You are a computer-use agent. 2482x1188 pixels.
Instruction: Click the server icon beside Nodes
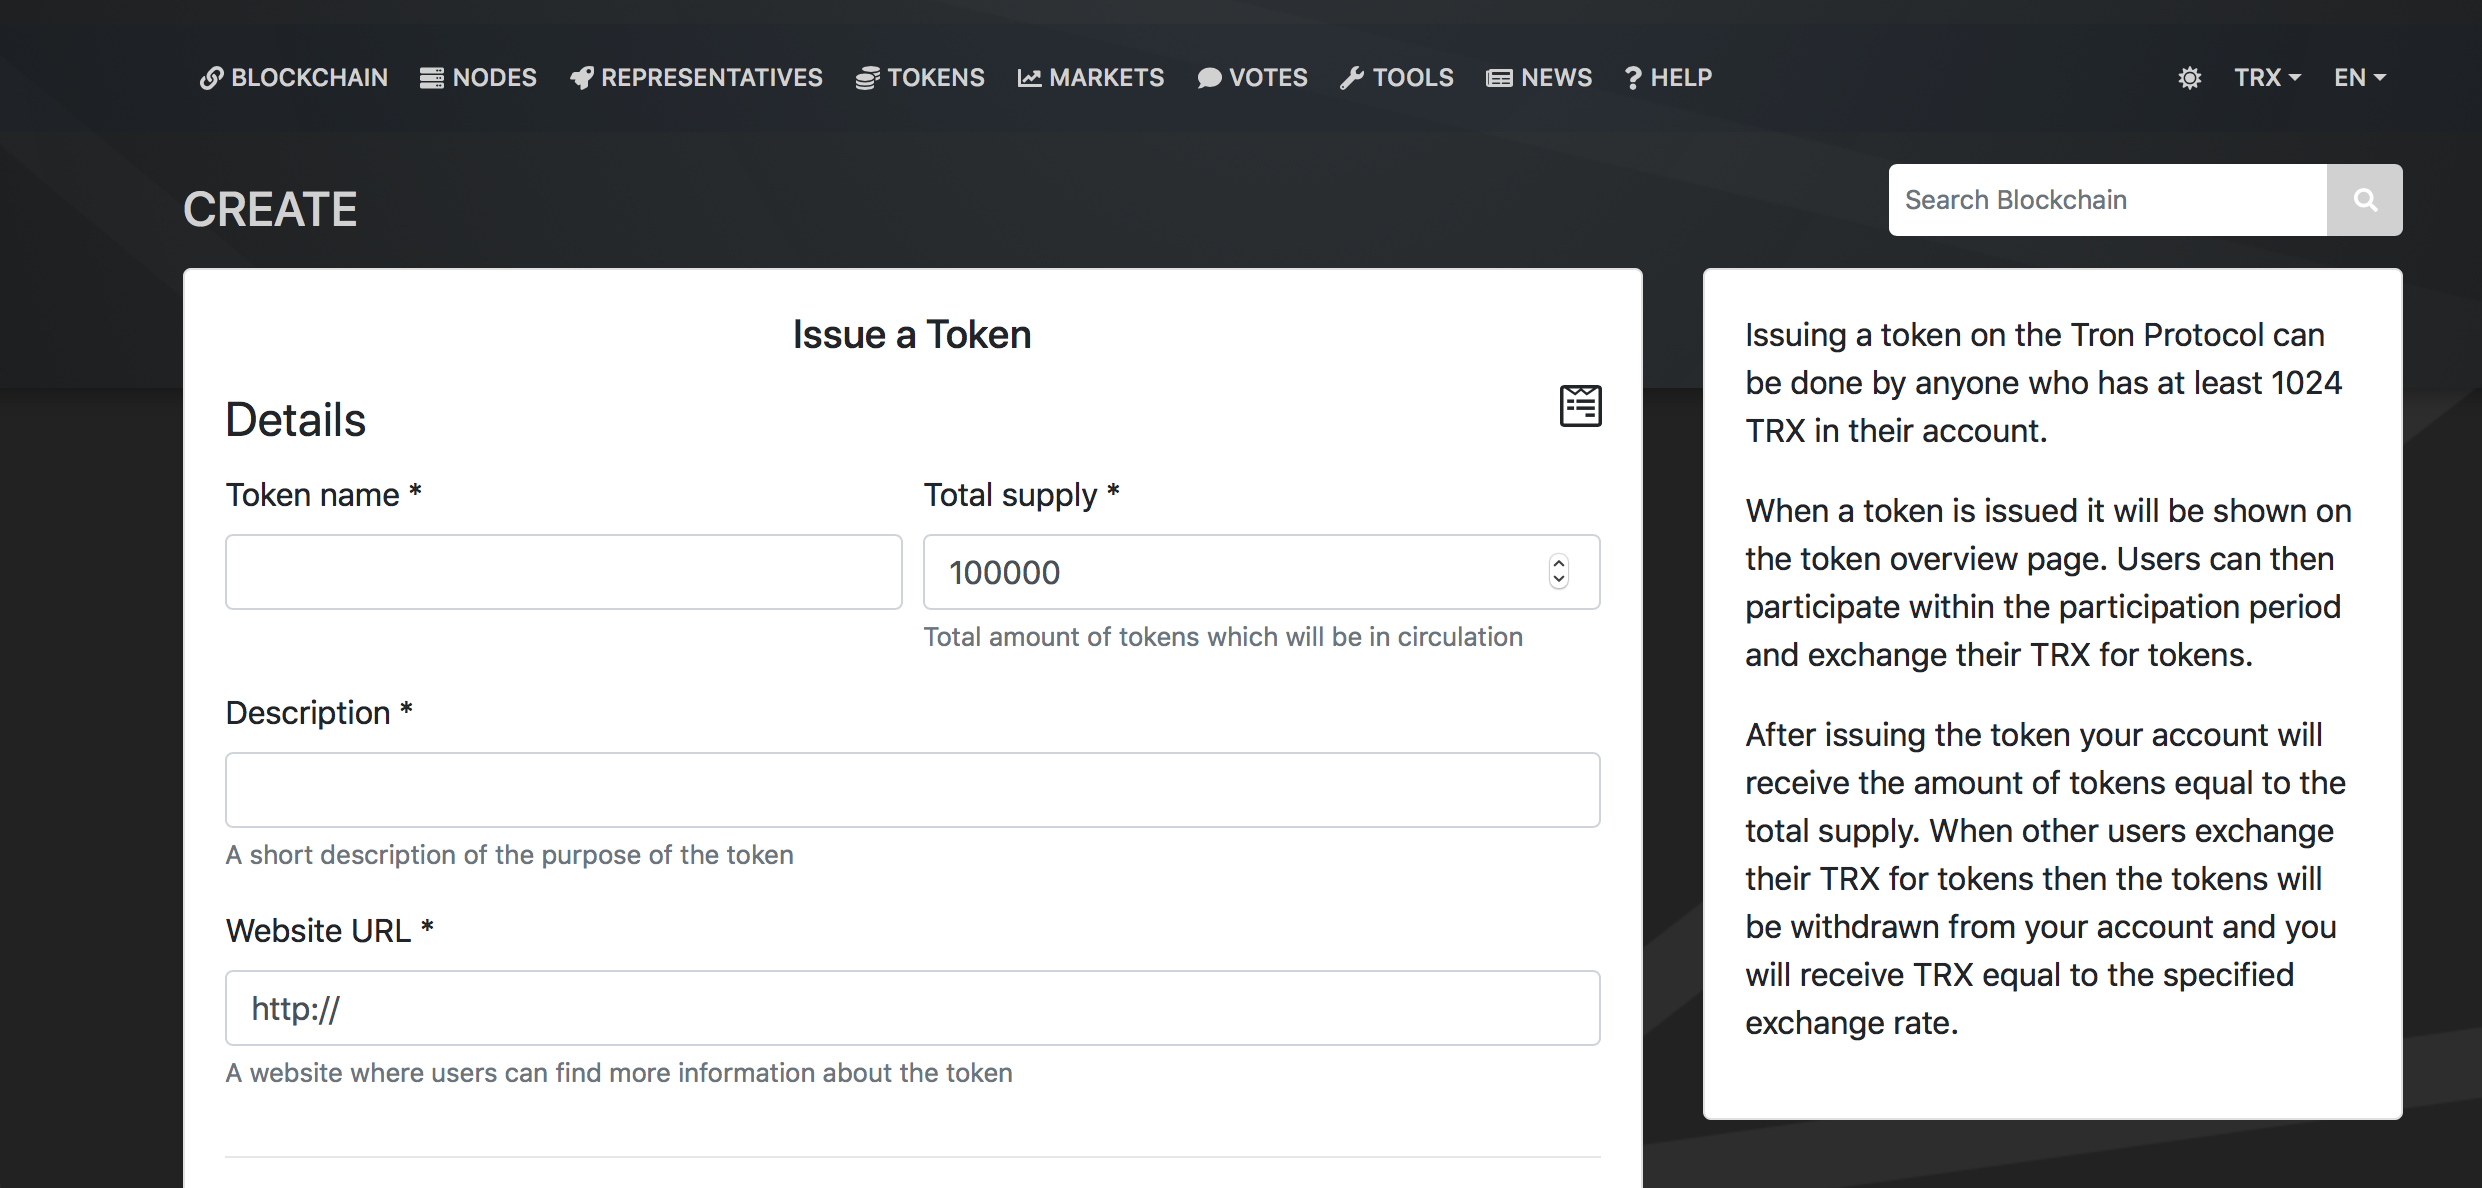[431, 78]
